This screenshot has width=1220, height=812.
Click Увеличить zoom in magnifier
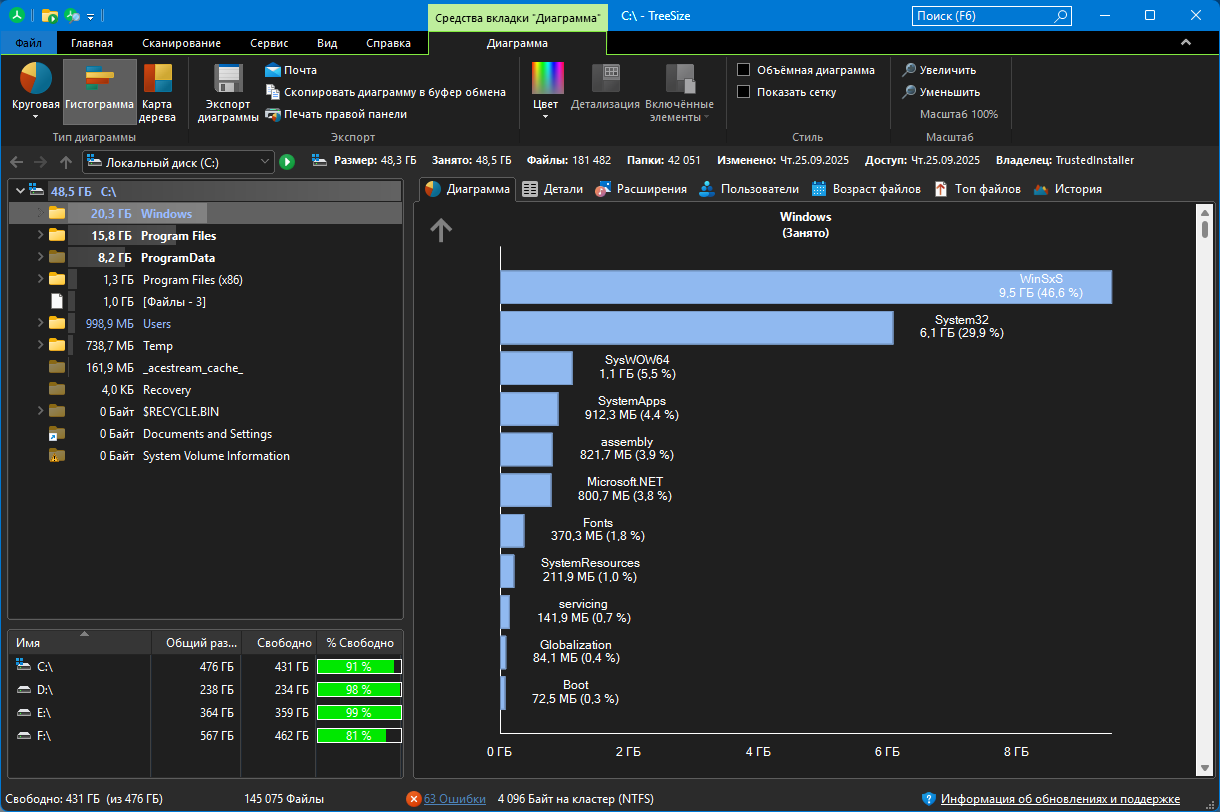[x=909, y=70]
